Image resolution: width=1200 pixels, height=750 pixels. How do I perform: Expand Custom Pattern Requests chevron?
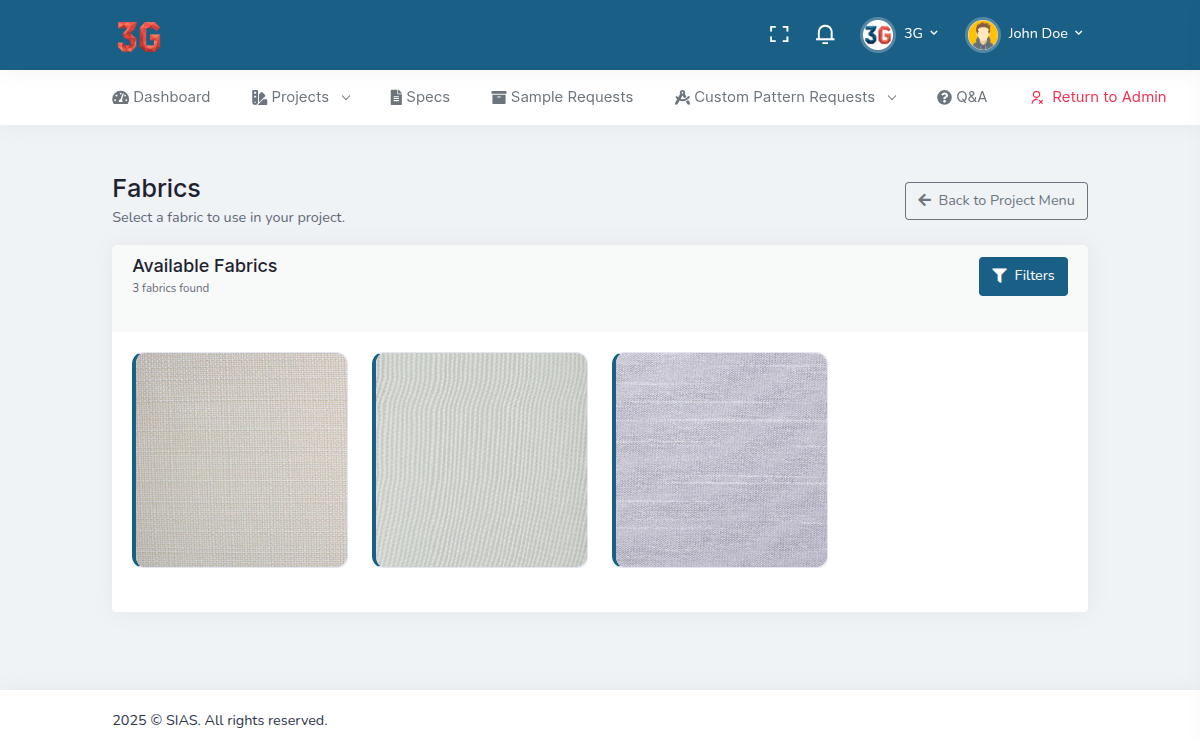click(x=892, y=98)
